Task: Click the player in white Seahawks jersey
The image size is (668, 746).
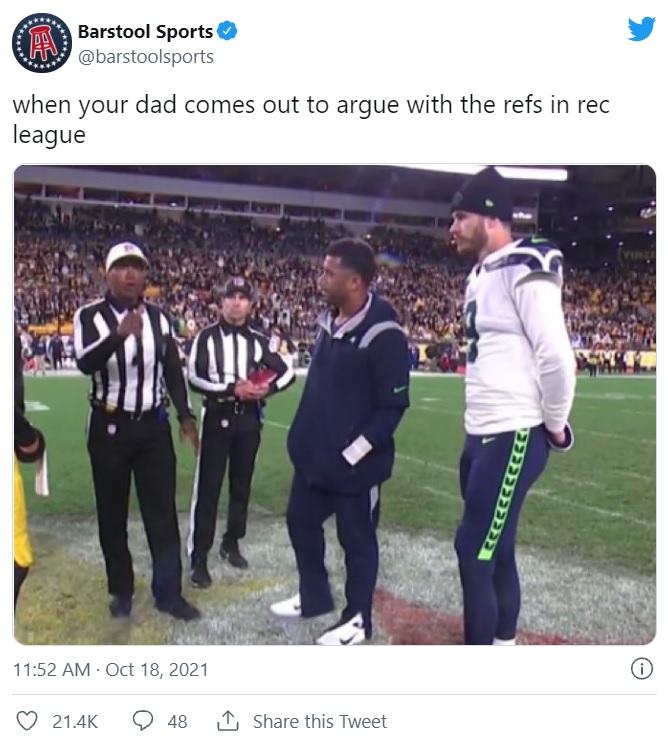Action: point(511,405)
